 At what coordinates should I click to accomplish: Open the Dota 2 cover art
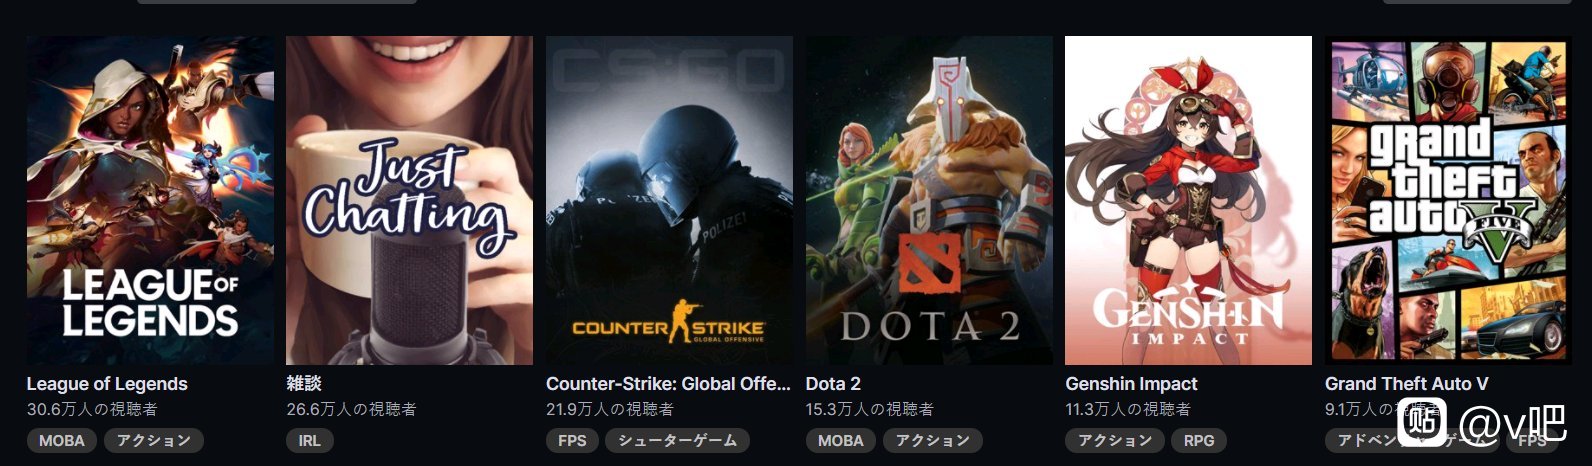click(929, 200)
